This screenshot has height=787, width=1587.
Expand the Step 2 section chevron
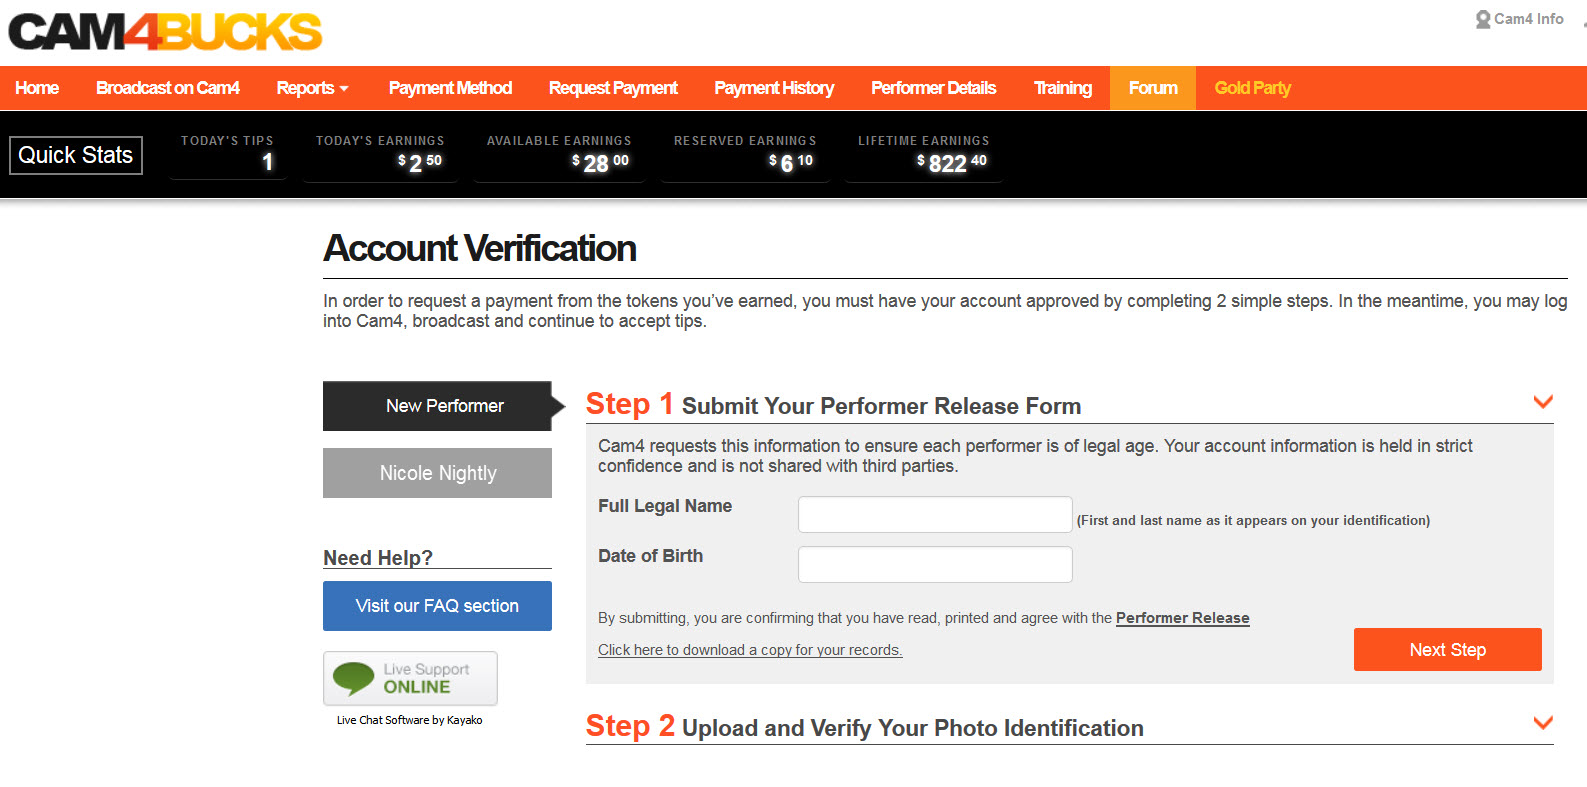(x=1543, y=723)
